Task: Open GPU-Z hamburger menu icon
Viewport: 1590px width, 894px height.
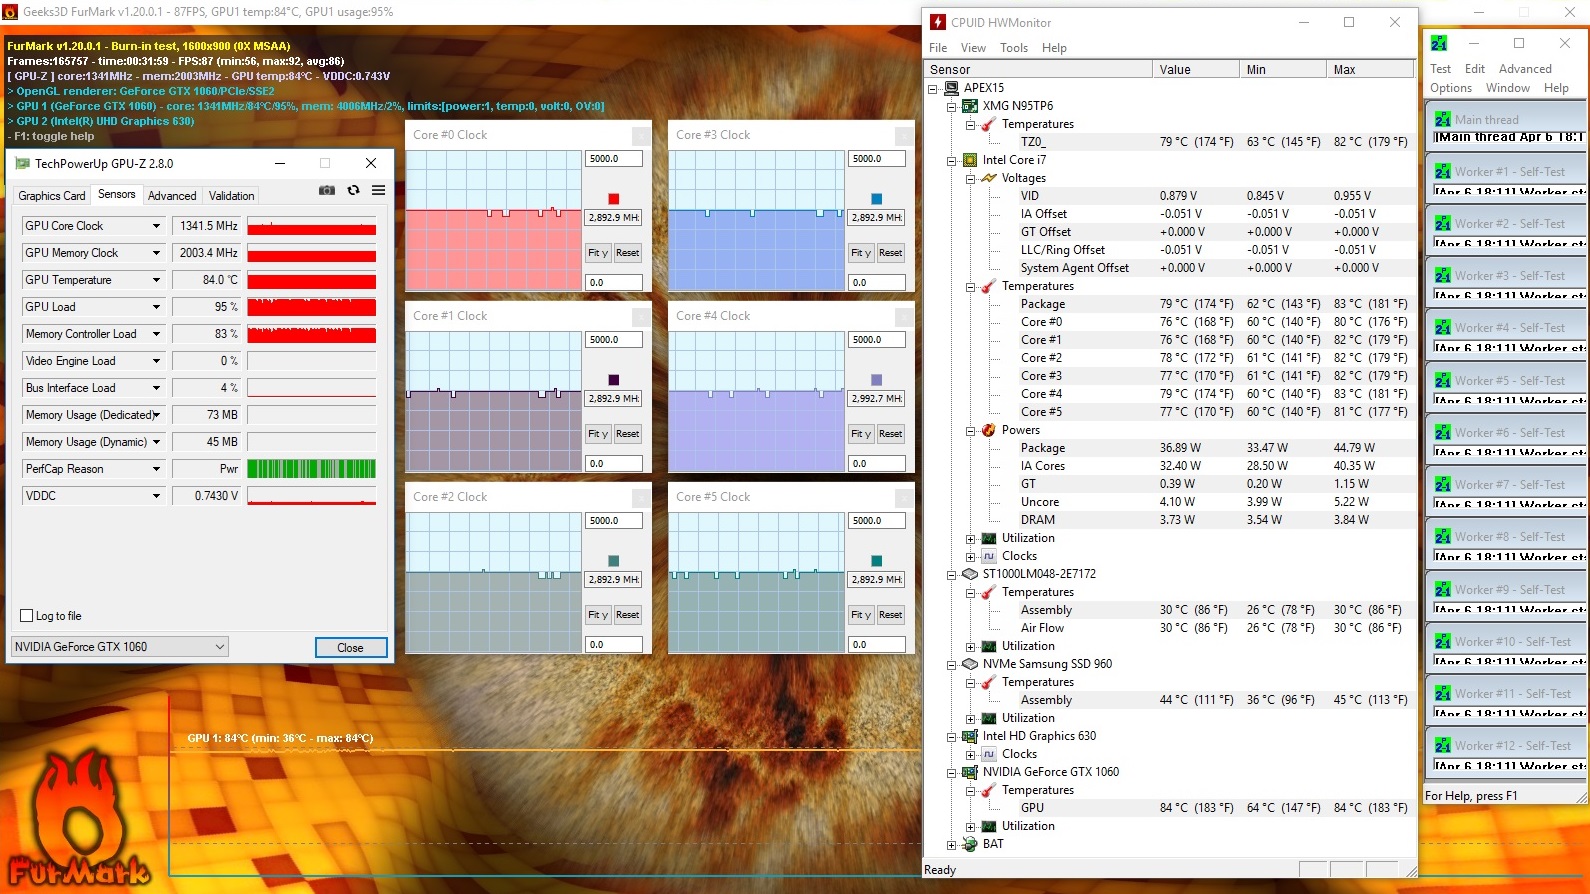Action: [378, 190]
